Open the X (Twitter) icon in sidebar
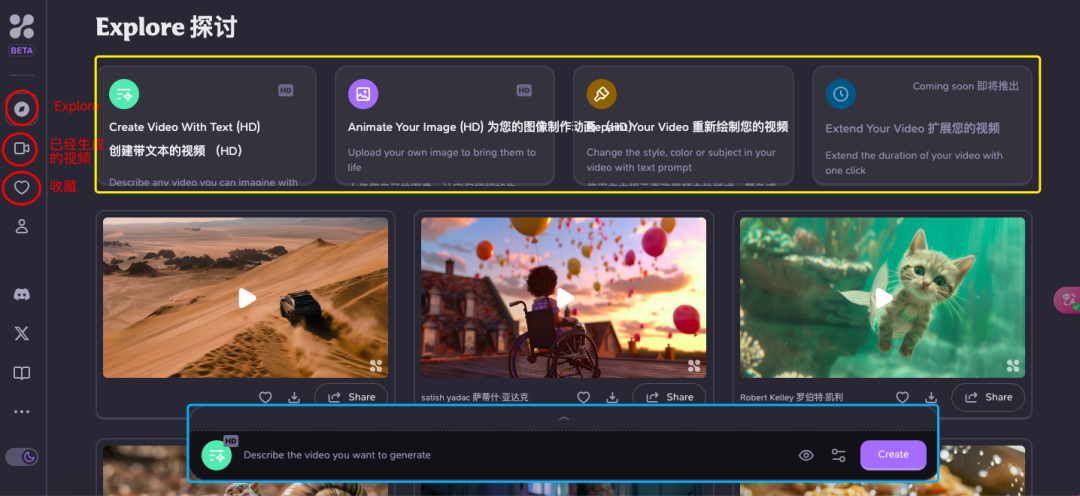 22,334
